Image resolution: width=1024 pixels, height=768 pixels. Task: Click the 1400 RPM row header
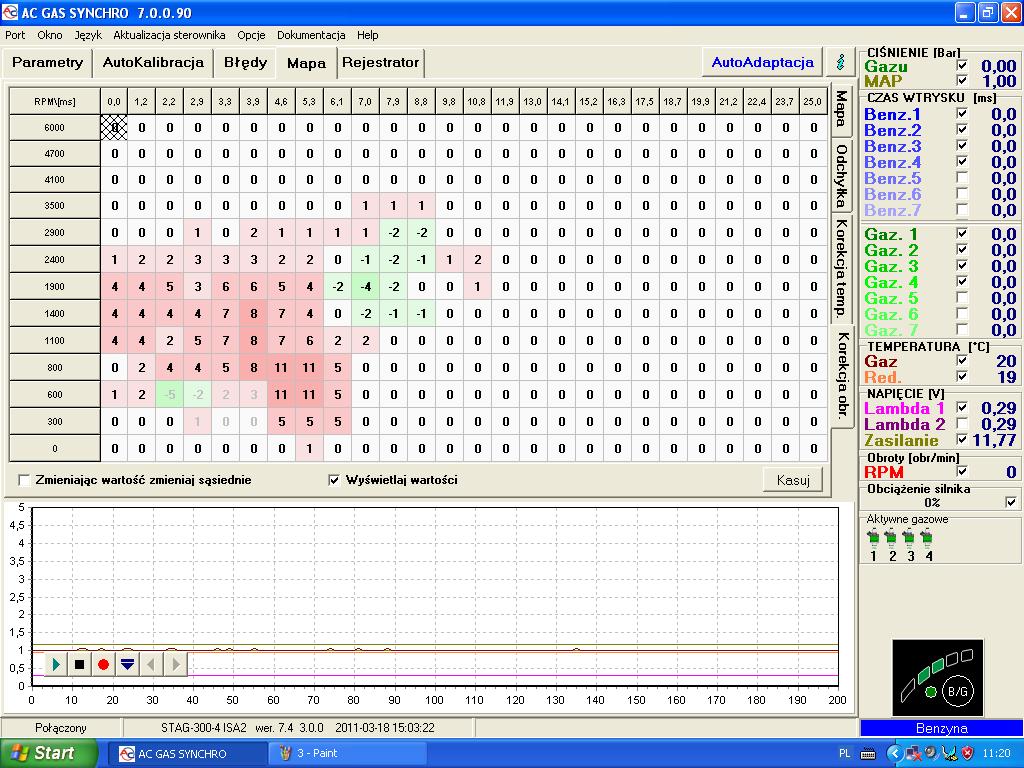(x=55, y=313)
